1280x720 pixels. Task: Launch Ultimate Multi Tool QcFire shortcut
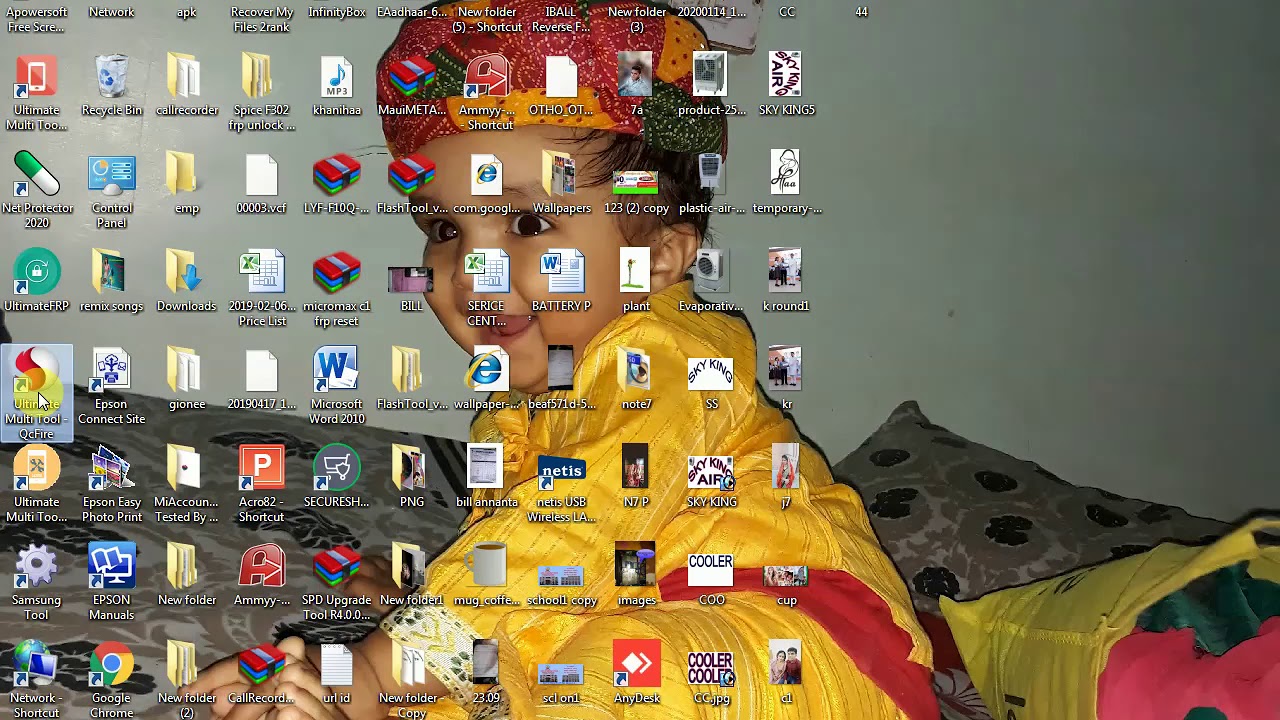point(37,372)
